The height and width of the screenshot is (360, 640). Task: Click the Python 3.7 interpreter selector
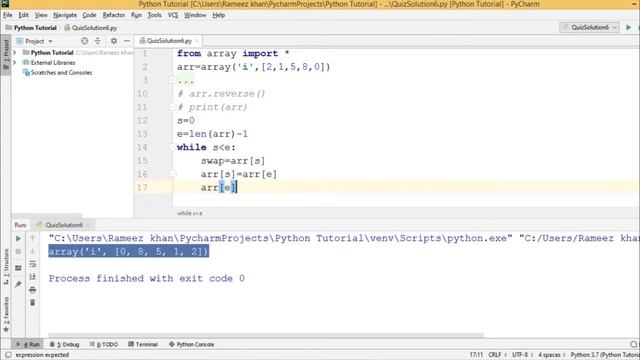tap(604, 355)
